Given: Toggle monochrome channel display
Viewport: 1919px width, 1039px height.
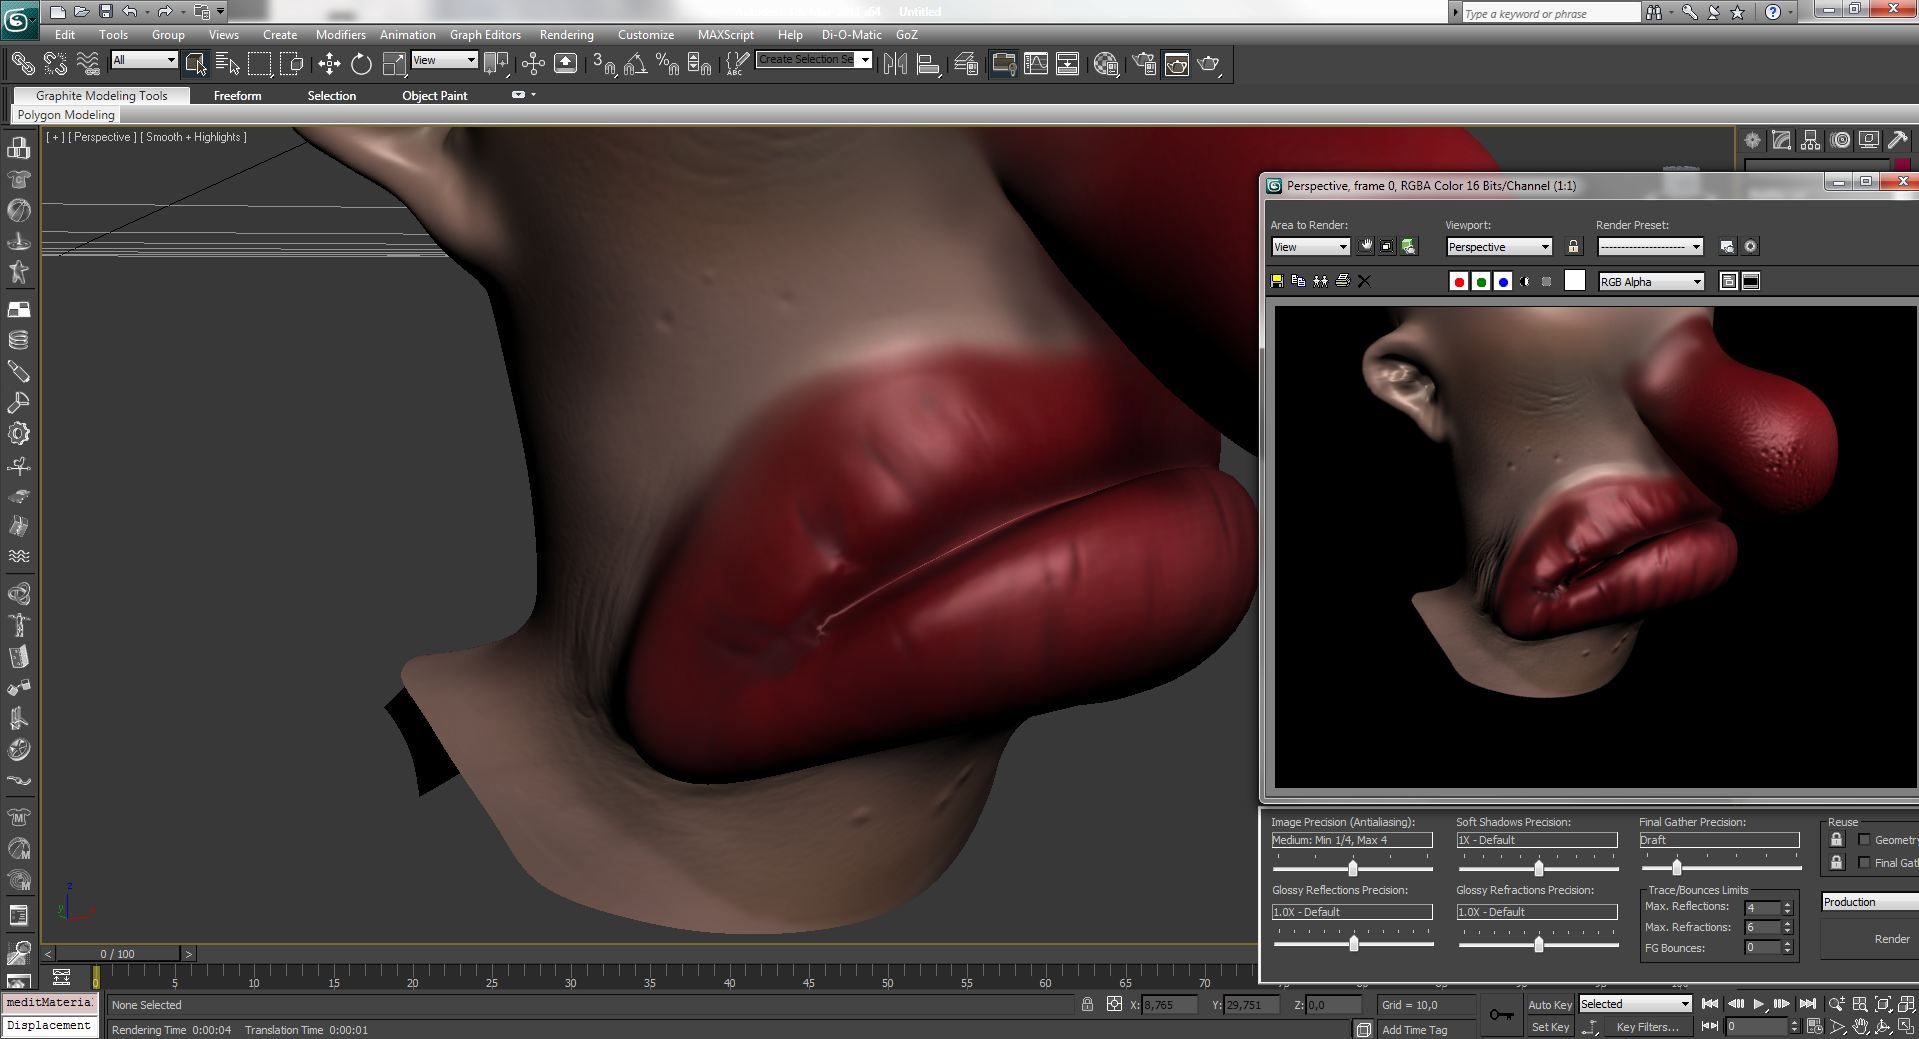Looking at the screenshot, I should (x=1524, y=281).
